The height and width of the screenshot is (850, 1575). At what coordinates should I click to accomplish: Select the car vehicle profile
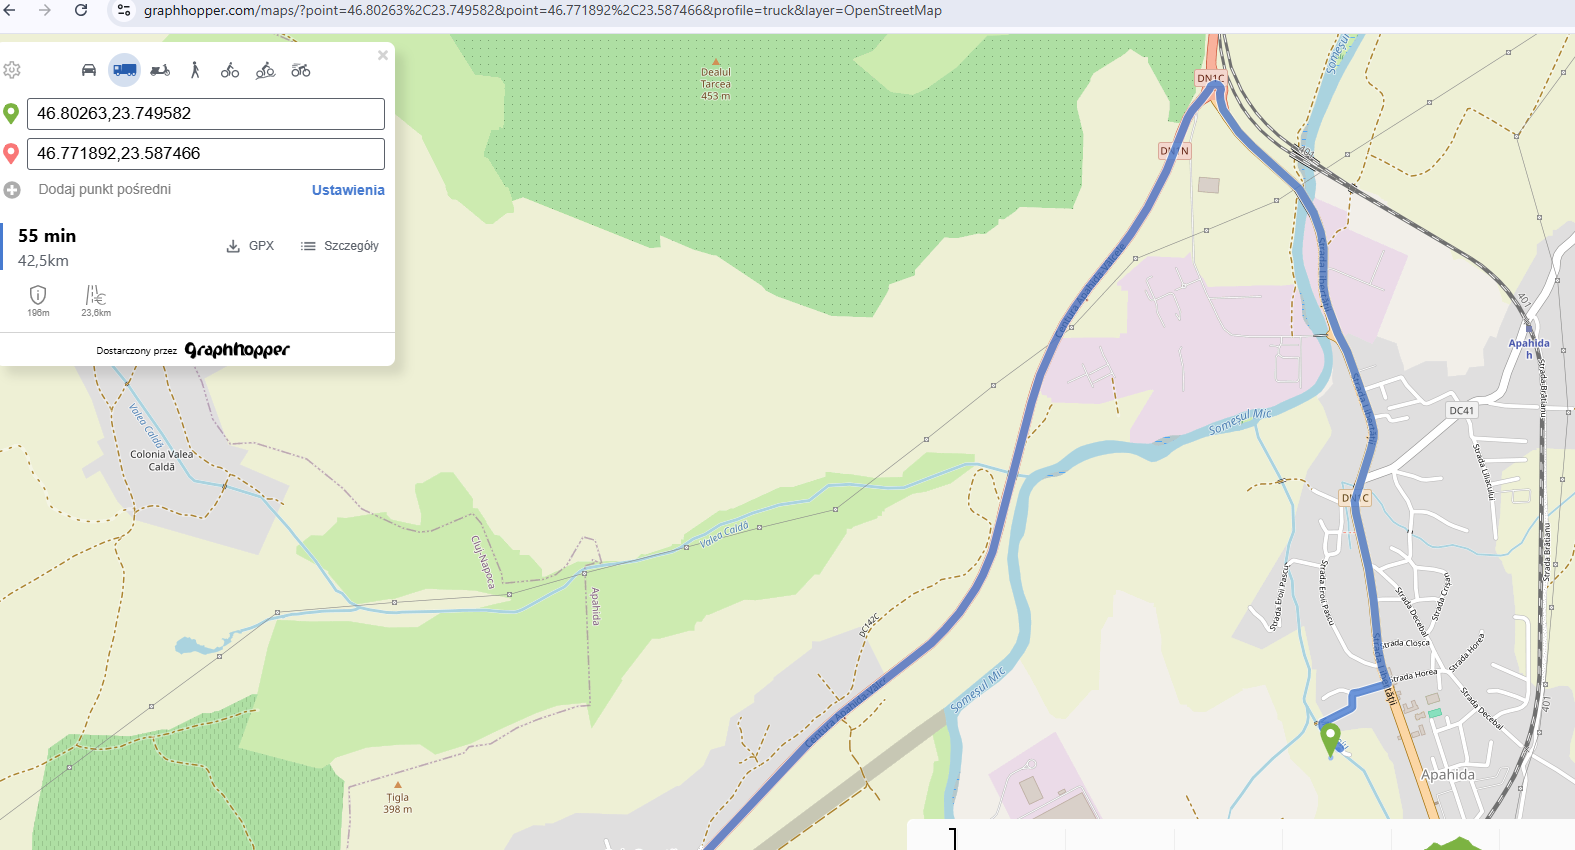(x=89, y=70)
